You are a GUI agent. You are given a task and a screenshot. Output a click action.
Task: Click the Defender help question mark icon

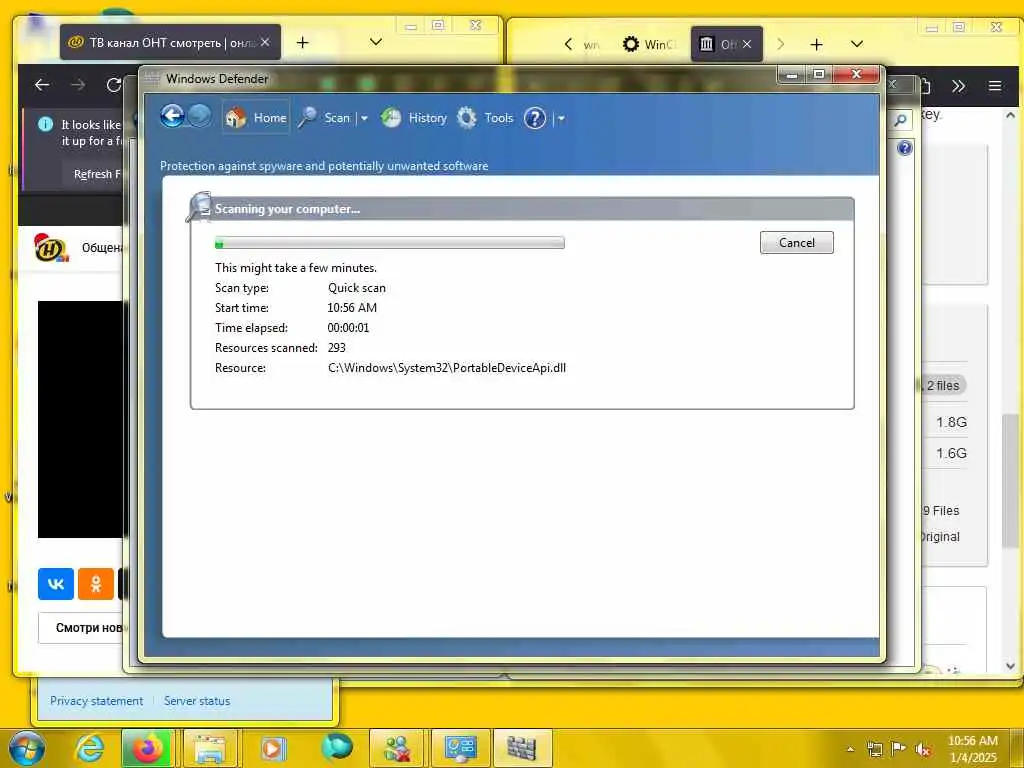(535, 118)
